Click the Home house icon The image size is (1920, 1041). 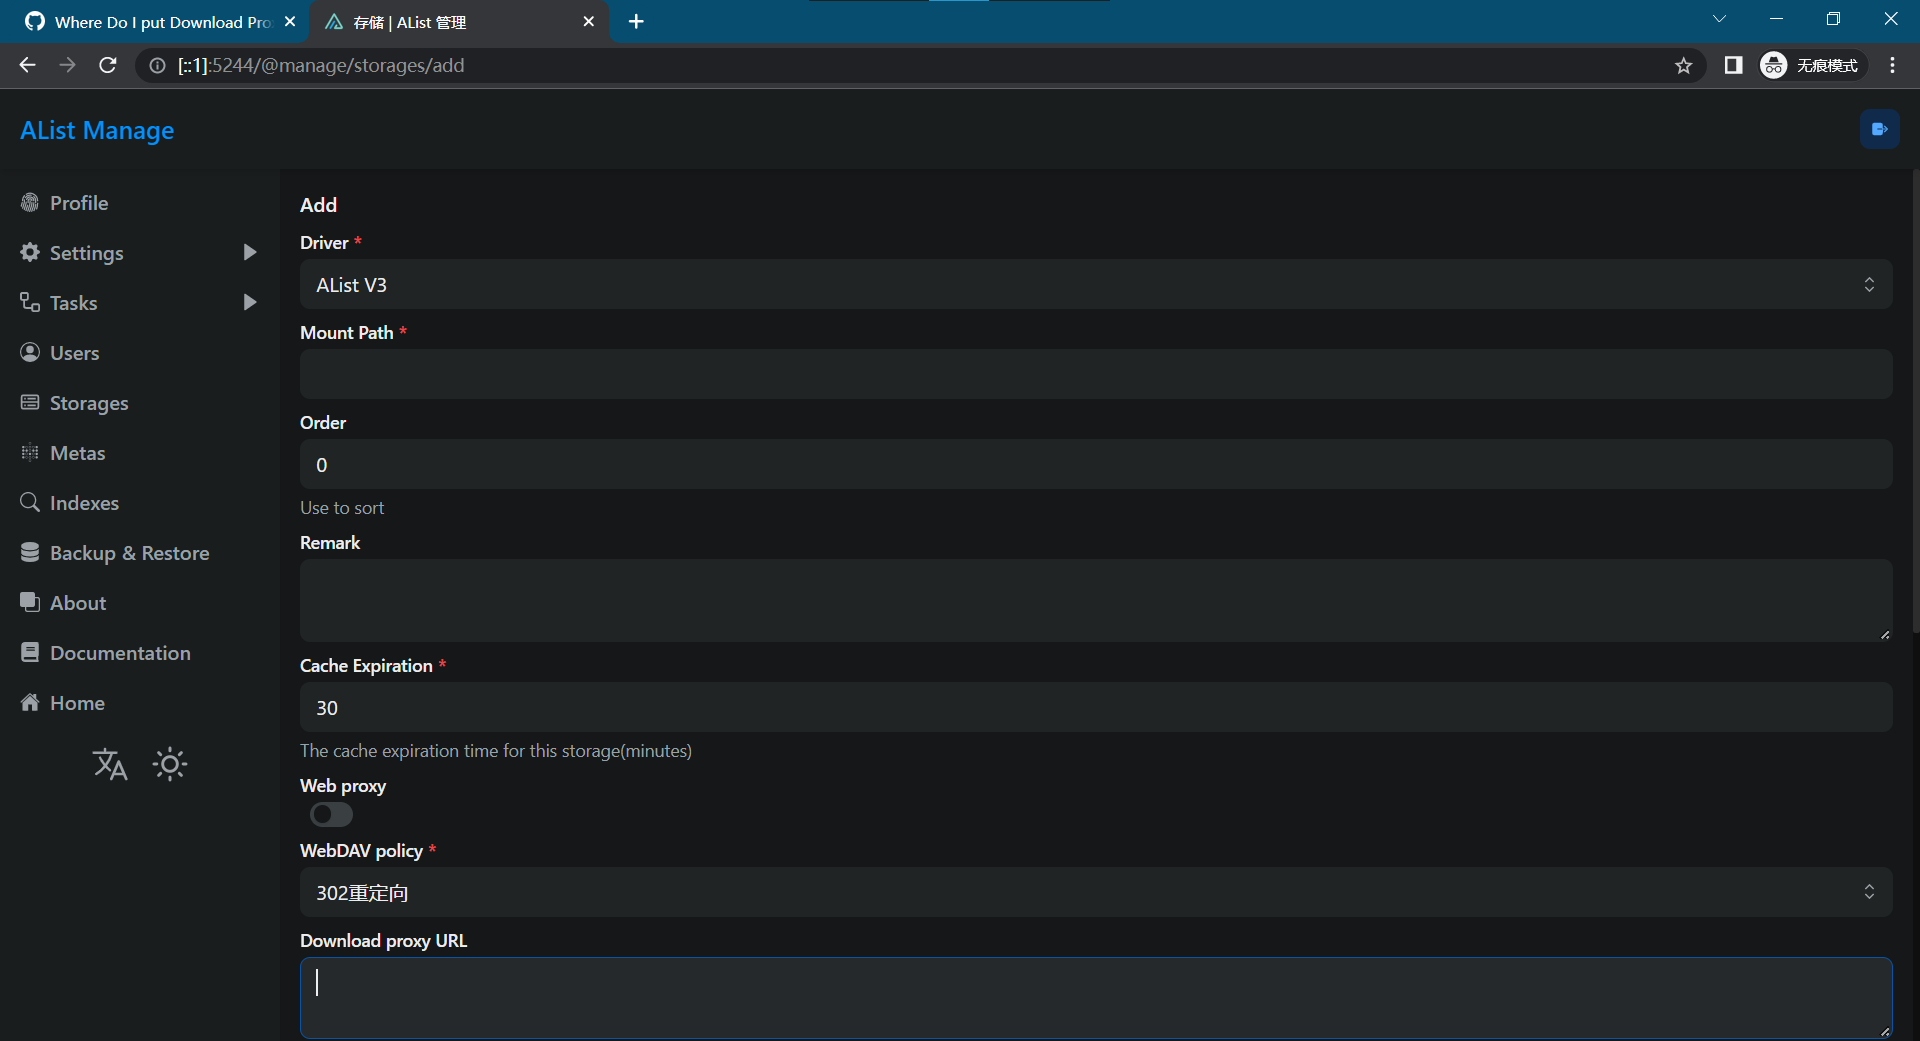(30, 702)
